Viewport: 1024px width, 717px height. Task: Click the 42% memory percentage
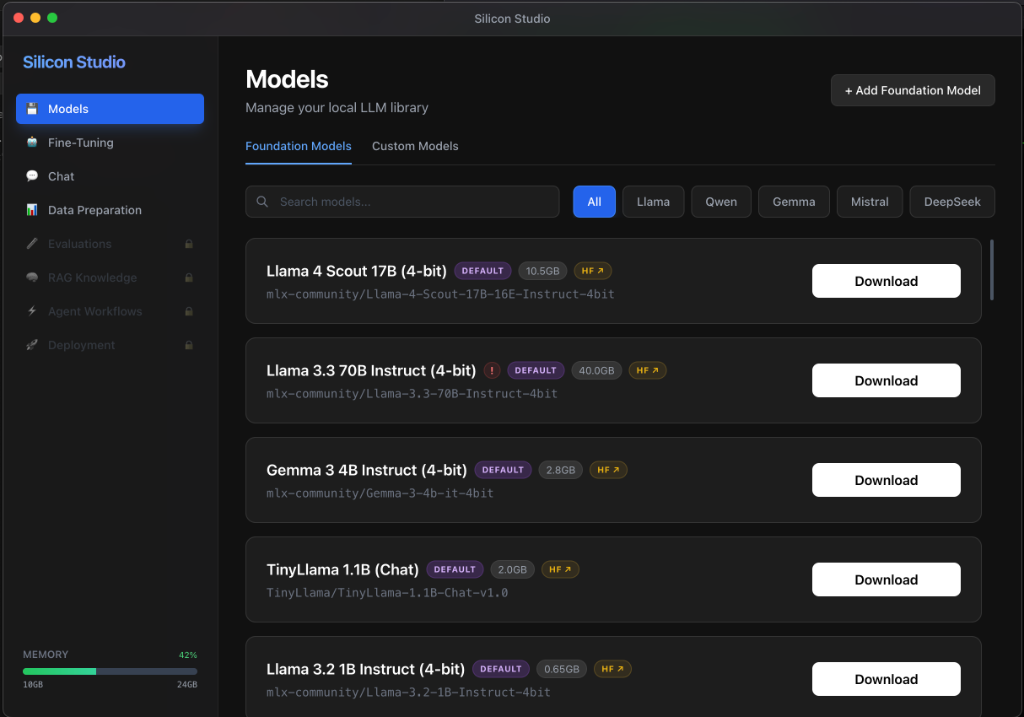188,655
